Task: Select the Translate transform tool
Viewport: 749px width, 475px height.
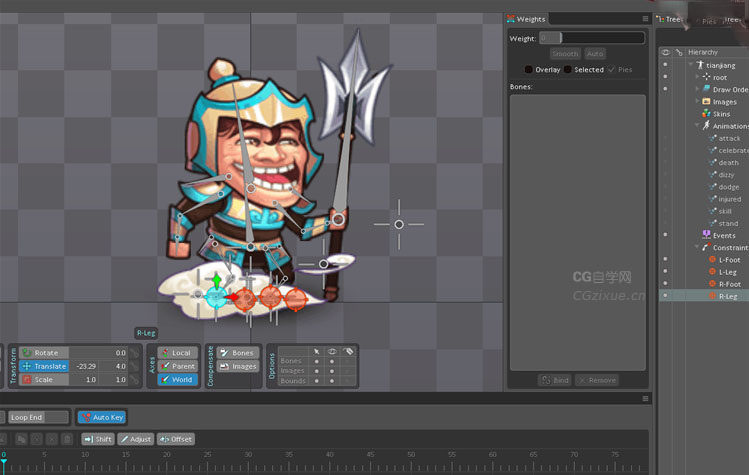Action: point(44,366)
